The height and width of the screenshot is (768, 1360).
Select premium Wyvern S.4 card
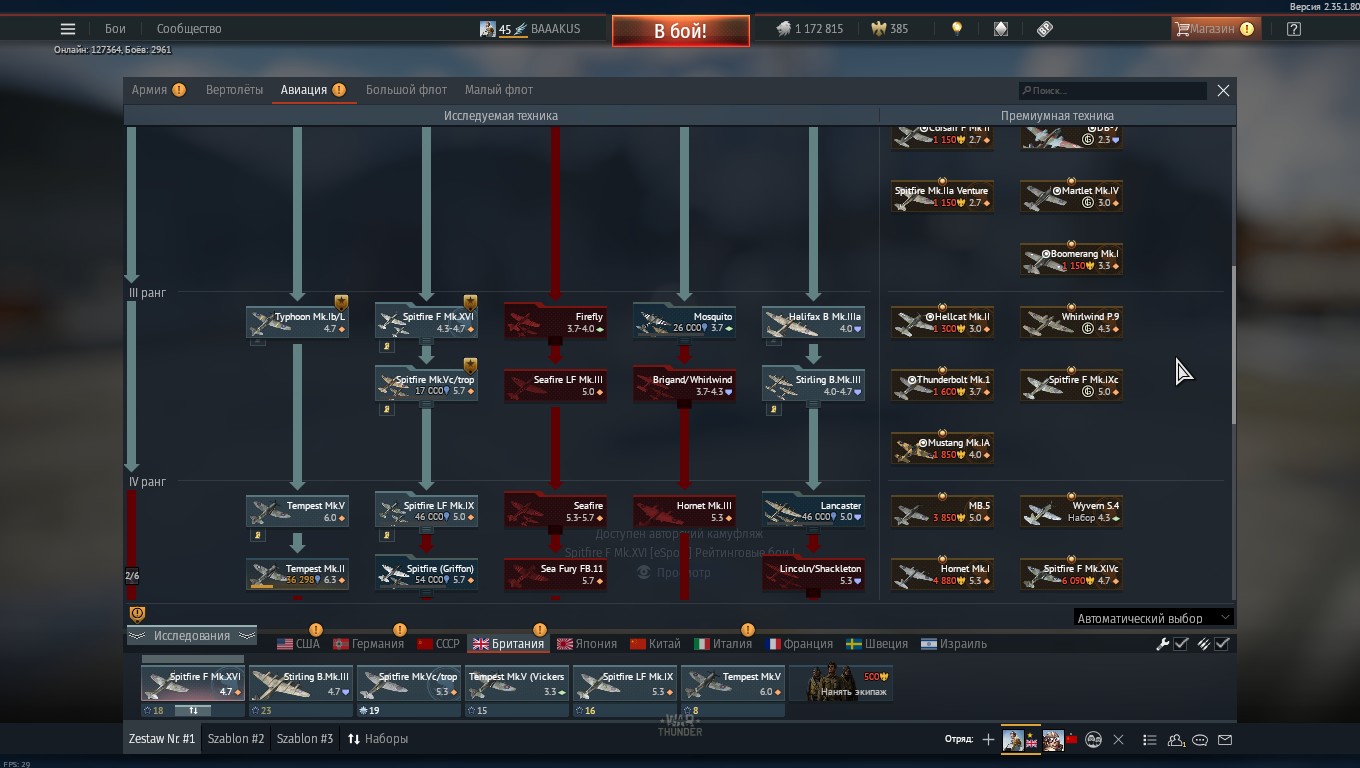click(x=1071, y=511)
